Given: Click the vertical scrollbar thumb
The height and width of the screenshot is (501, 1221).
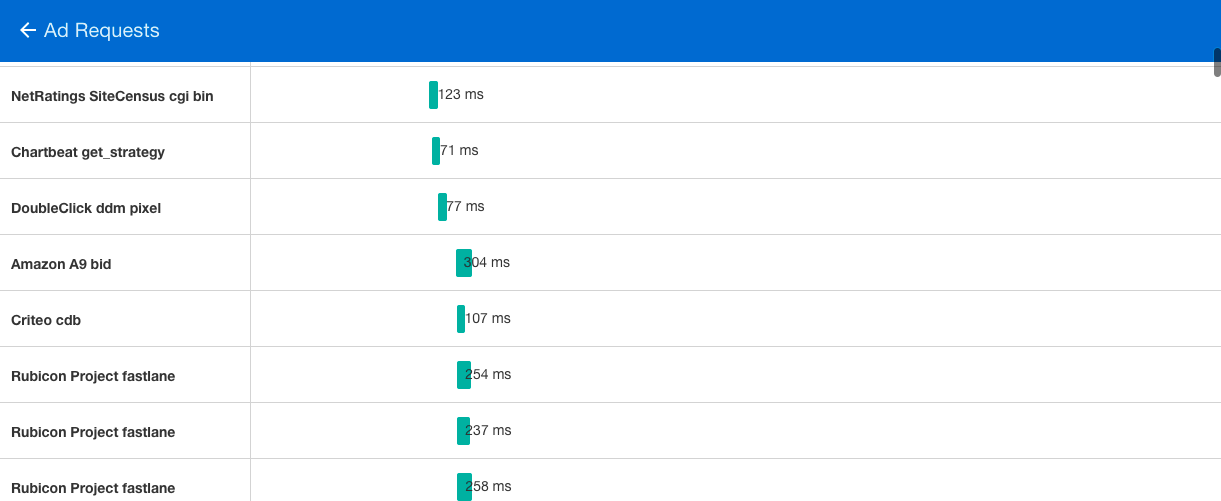Looking at the screenshot, I should tap(1217, 62).
